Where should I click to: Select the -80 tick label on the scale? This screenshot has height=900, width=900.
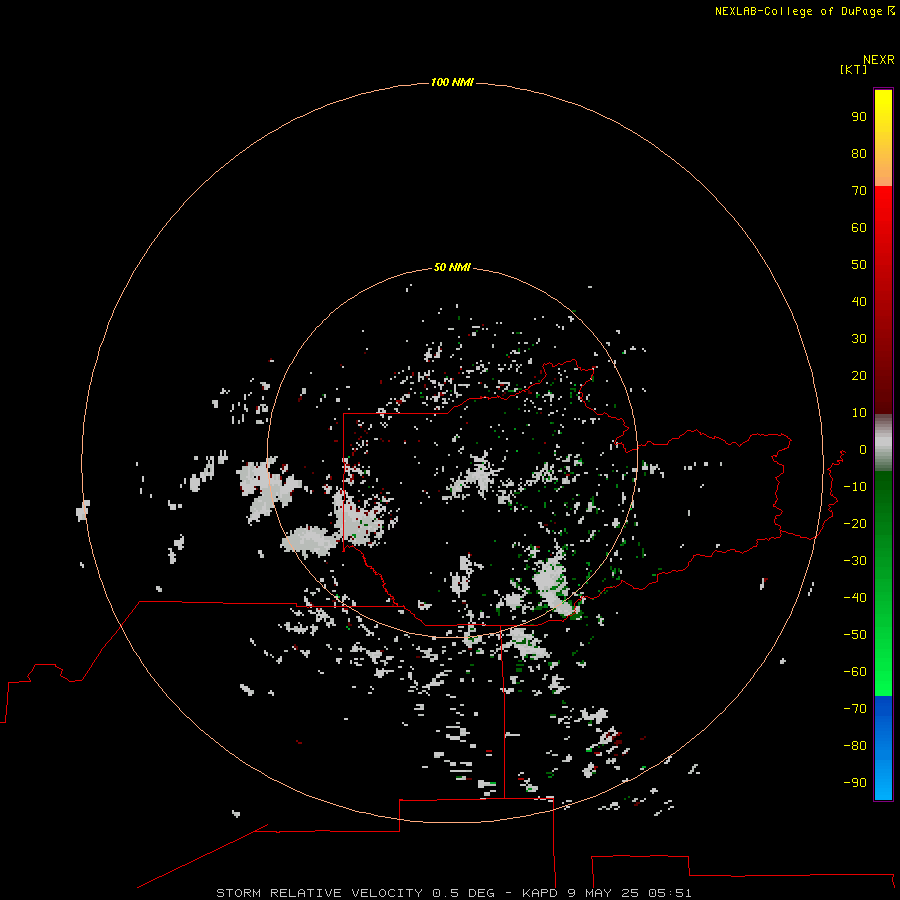coord(855,746)
